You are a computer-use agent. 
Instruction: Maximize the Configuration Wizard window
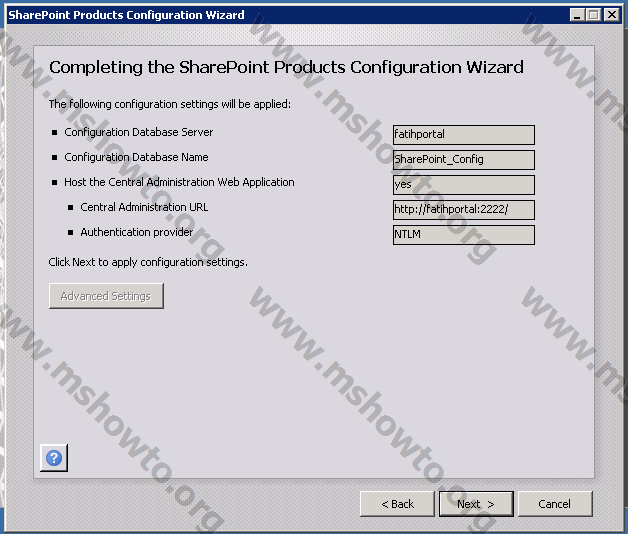point(594,15)
